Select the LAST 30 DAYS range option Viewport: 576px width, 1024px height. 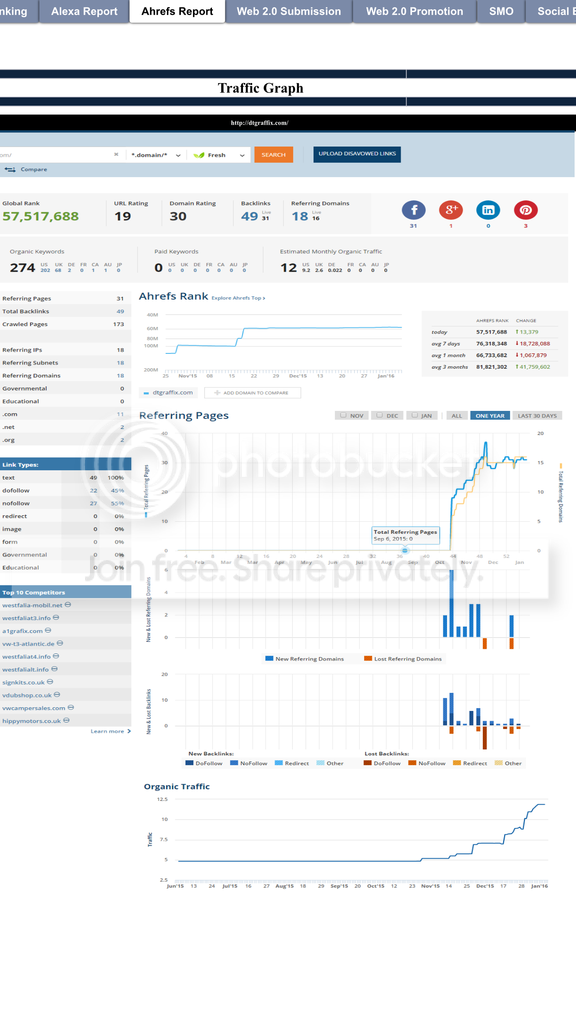[537, 415]
